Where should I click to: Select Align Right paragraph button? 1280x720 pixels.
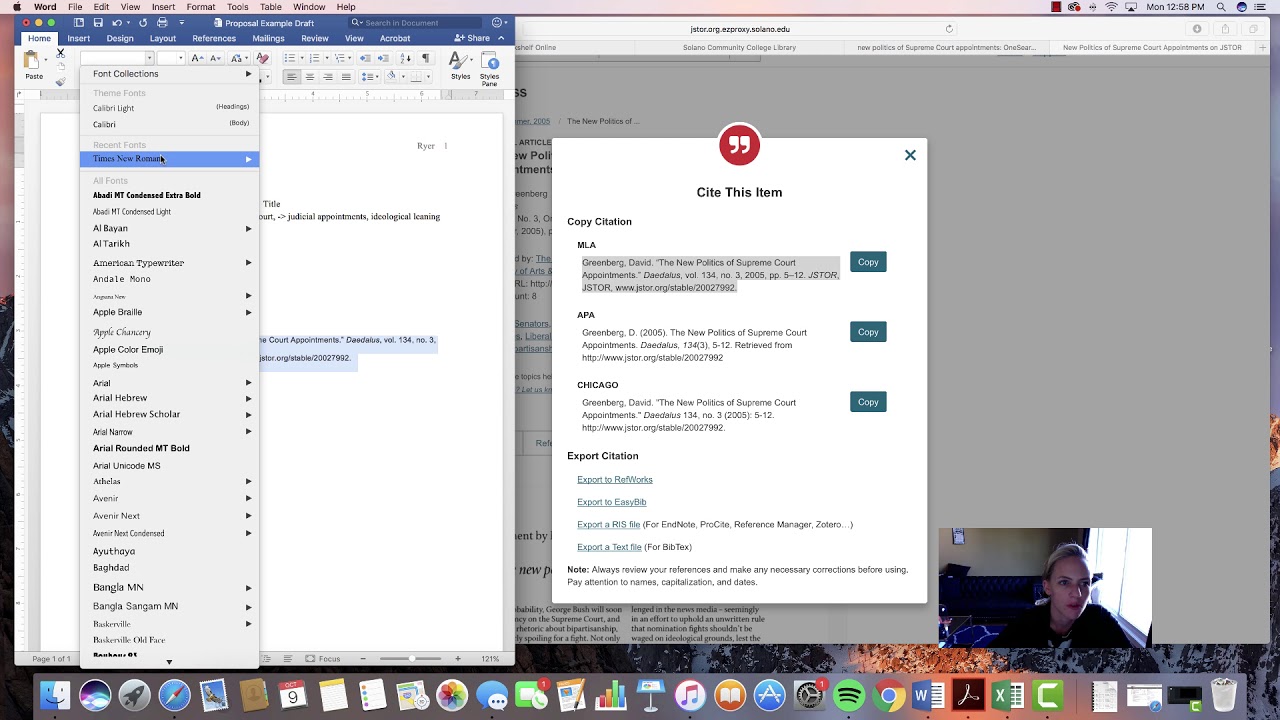tap(328, 77)
